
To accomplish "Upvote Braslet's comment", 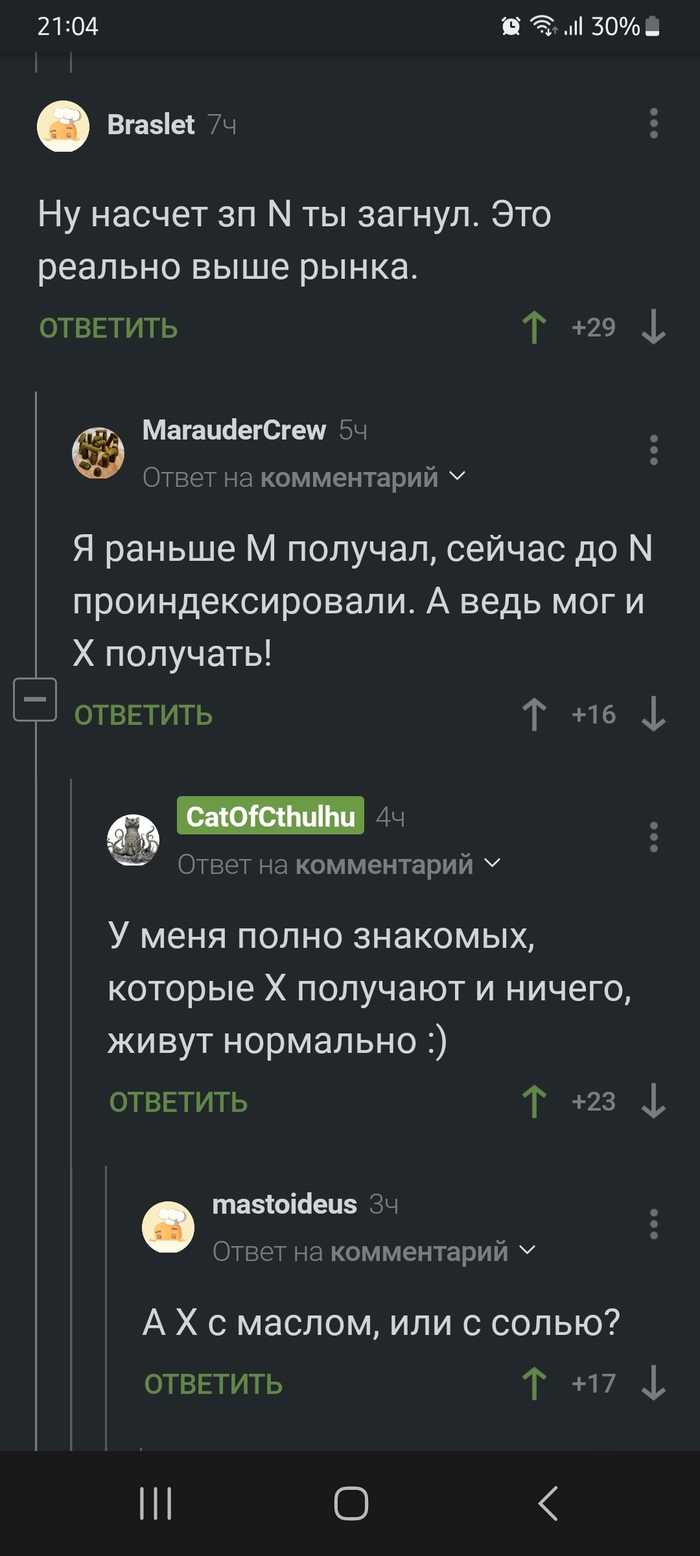I will coord(535,328).
